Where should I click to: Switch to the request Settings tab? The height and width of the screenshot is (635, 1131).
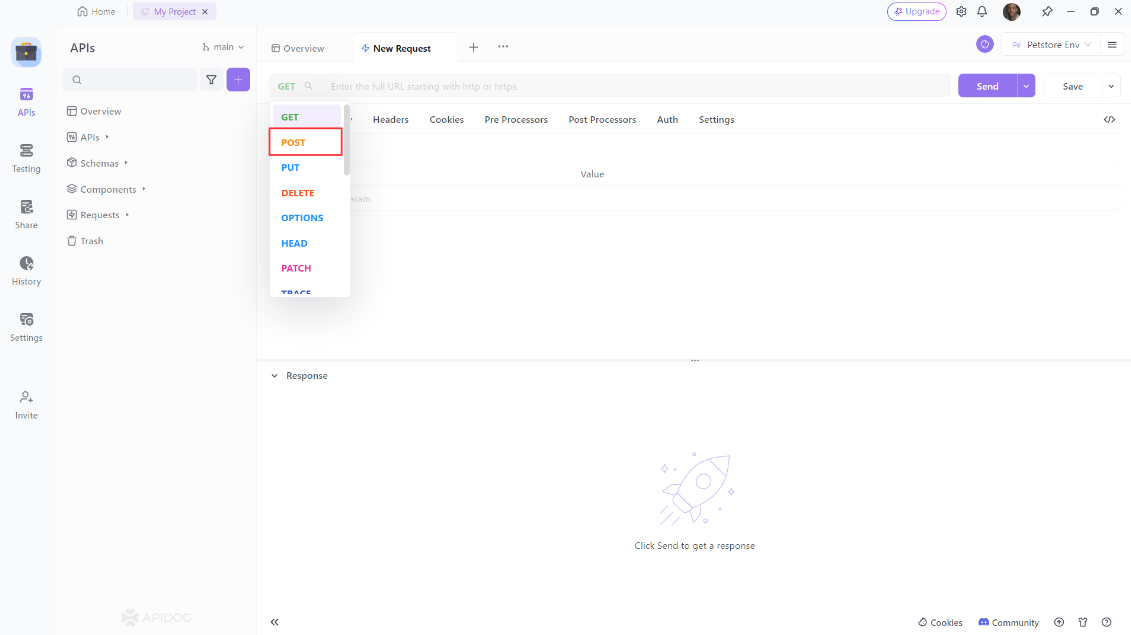(x=716, y=120)
